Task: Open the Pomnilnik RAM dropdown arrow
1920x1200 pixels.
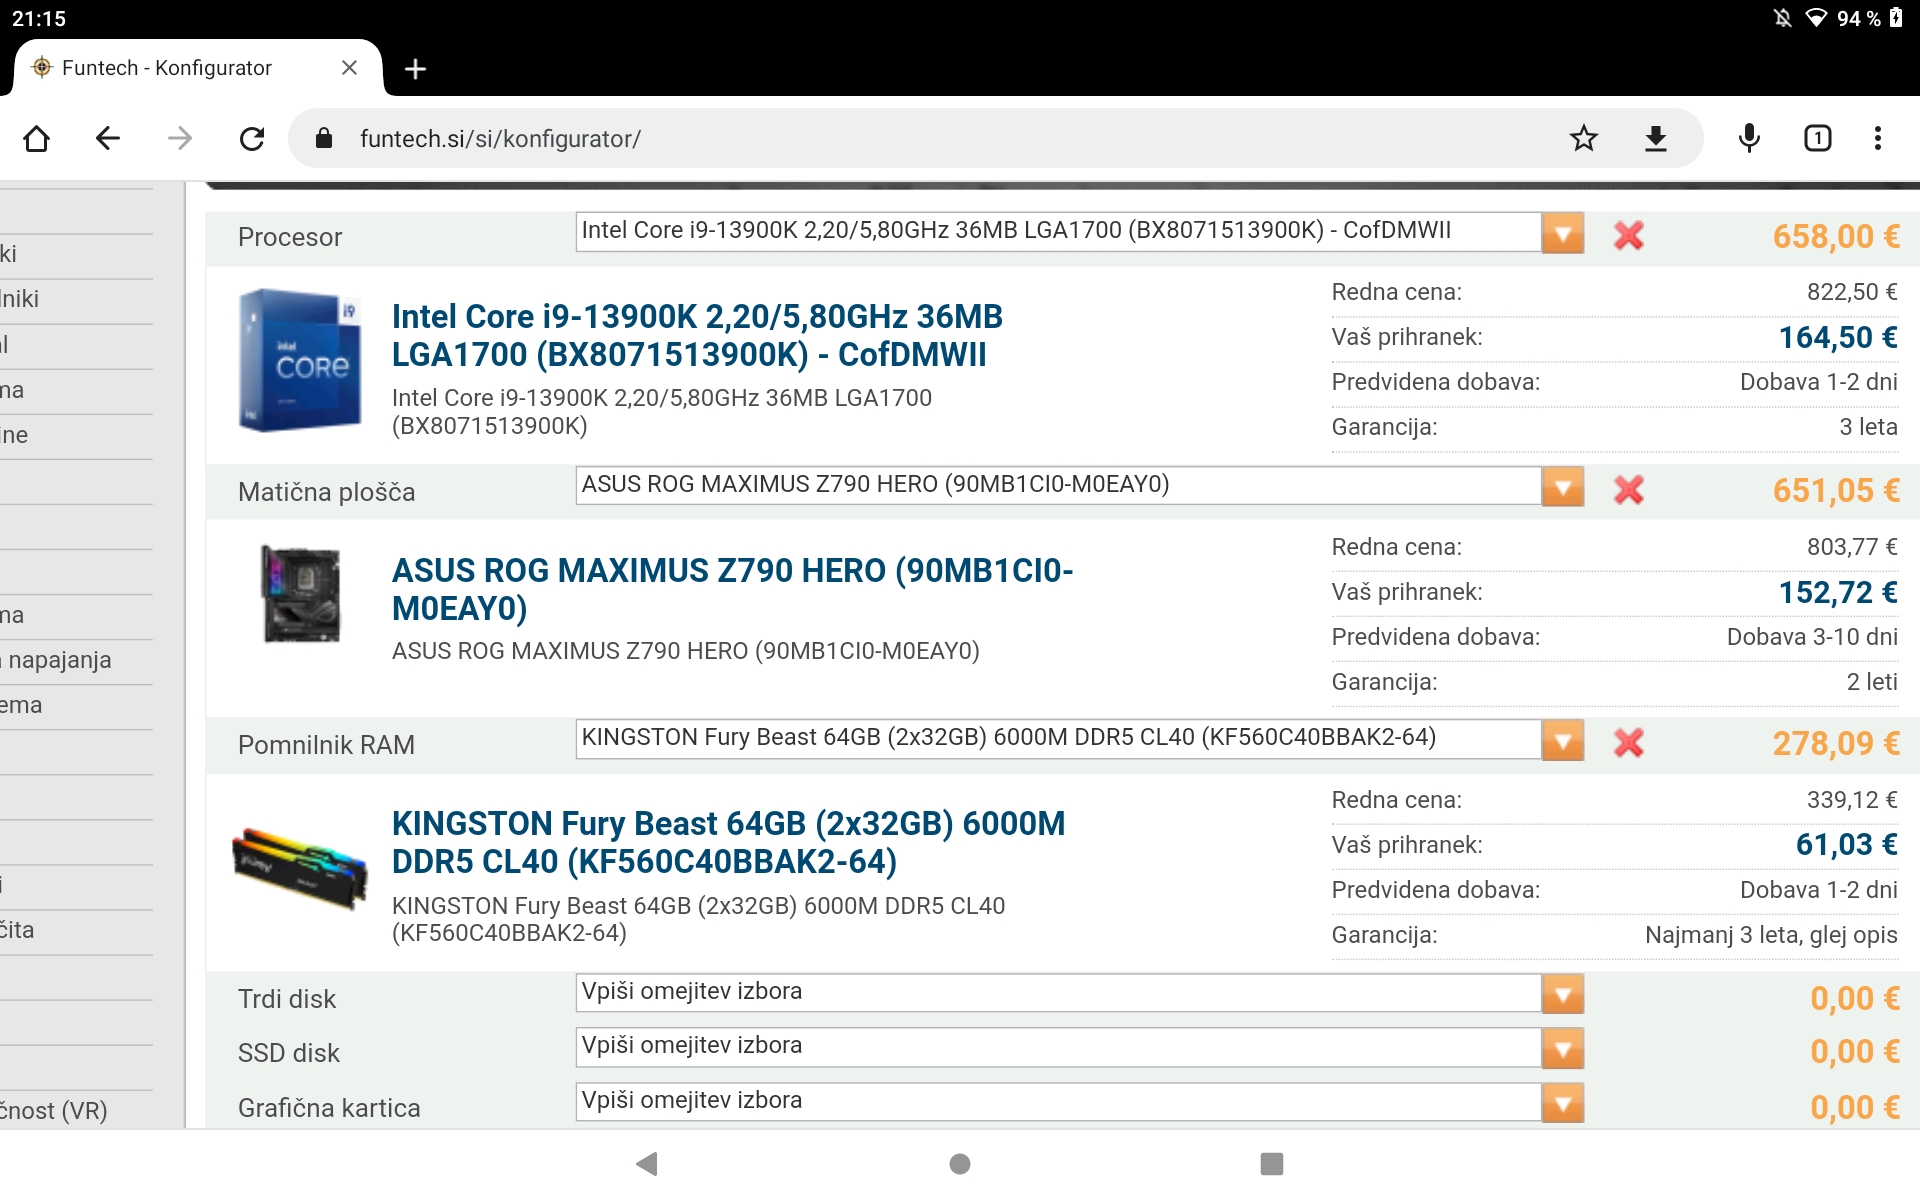Action: tap(1563, 741)
